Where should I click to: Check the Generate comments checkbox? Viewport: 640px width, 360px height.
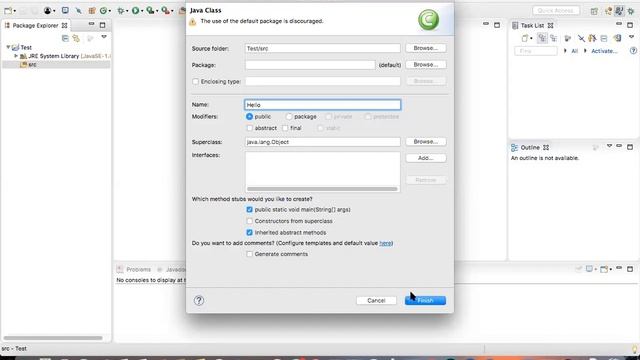tap(249, 254)
